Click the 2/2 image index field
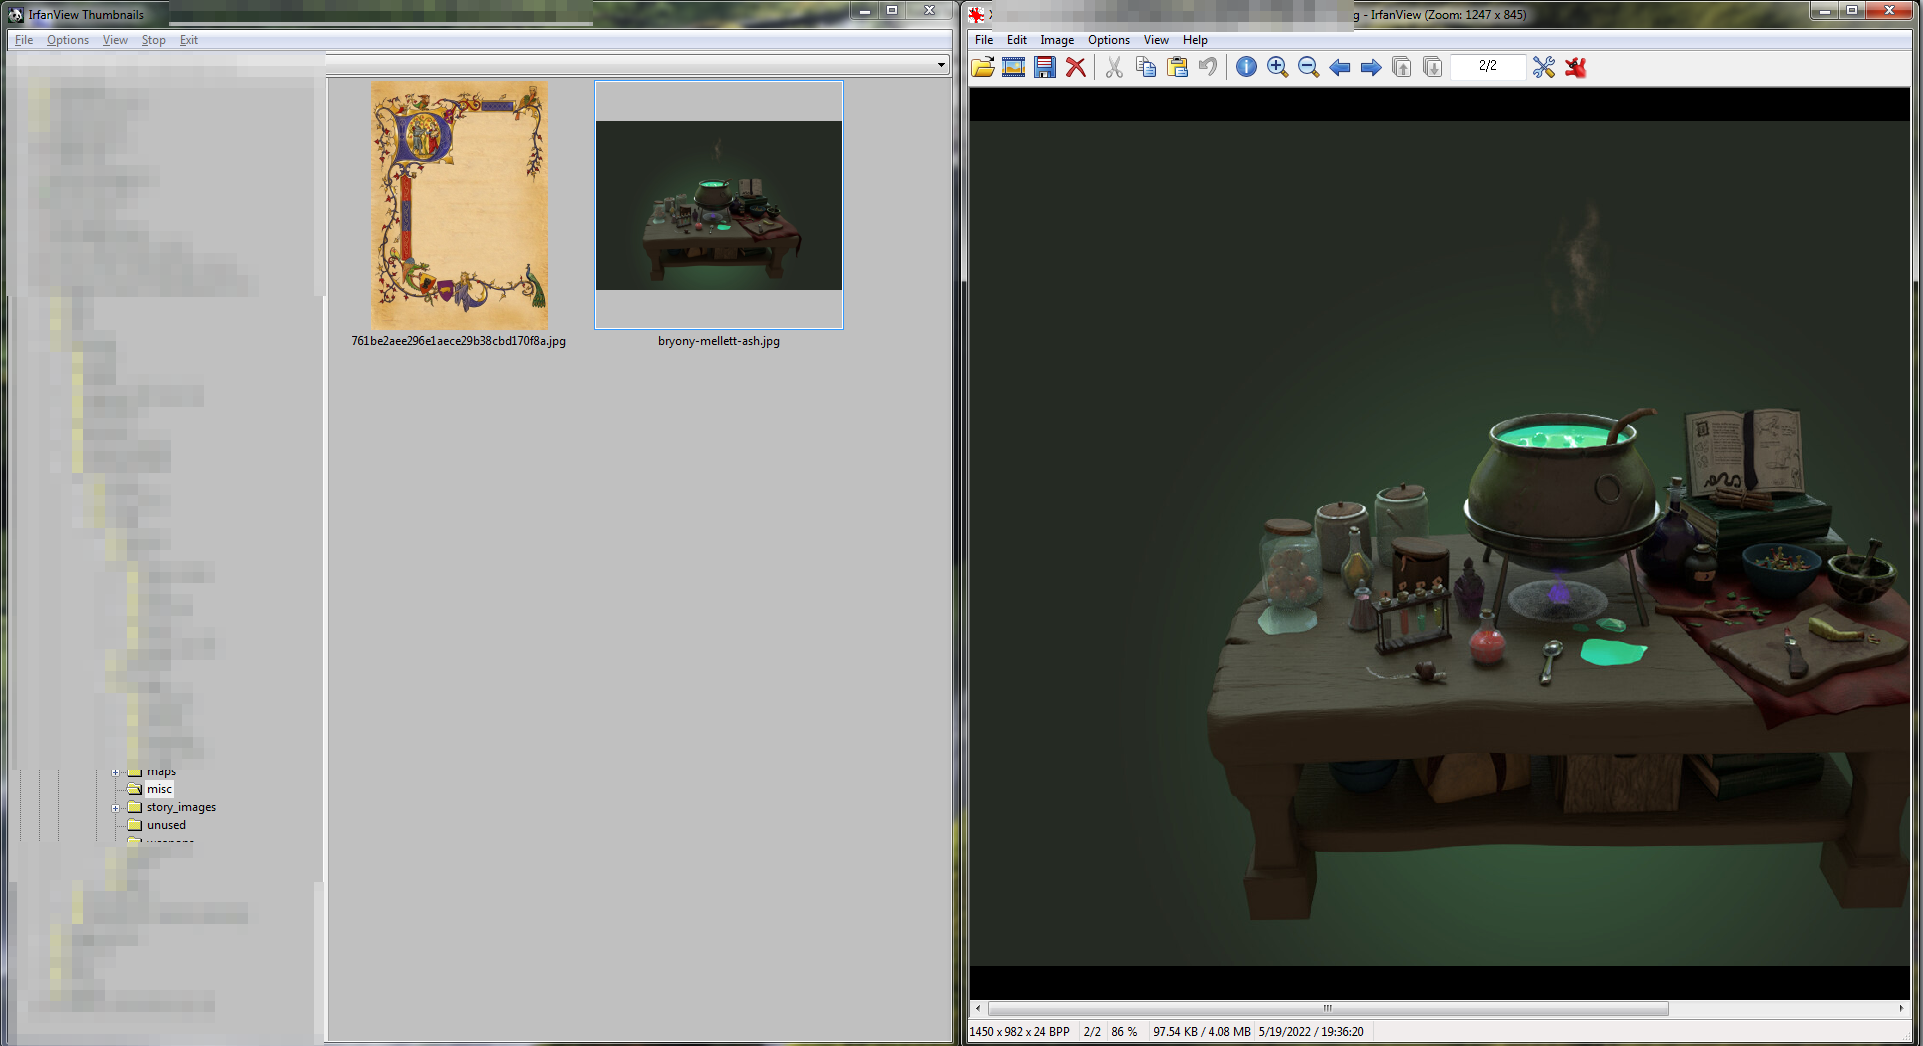The height and width of the screenshot is (1046, 1923). (x=1488, y=66)
